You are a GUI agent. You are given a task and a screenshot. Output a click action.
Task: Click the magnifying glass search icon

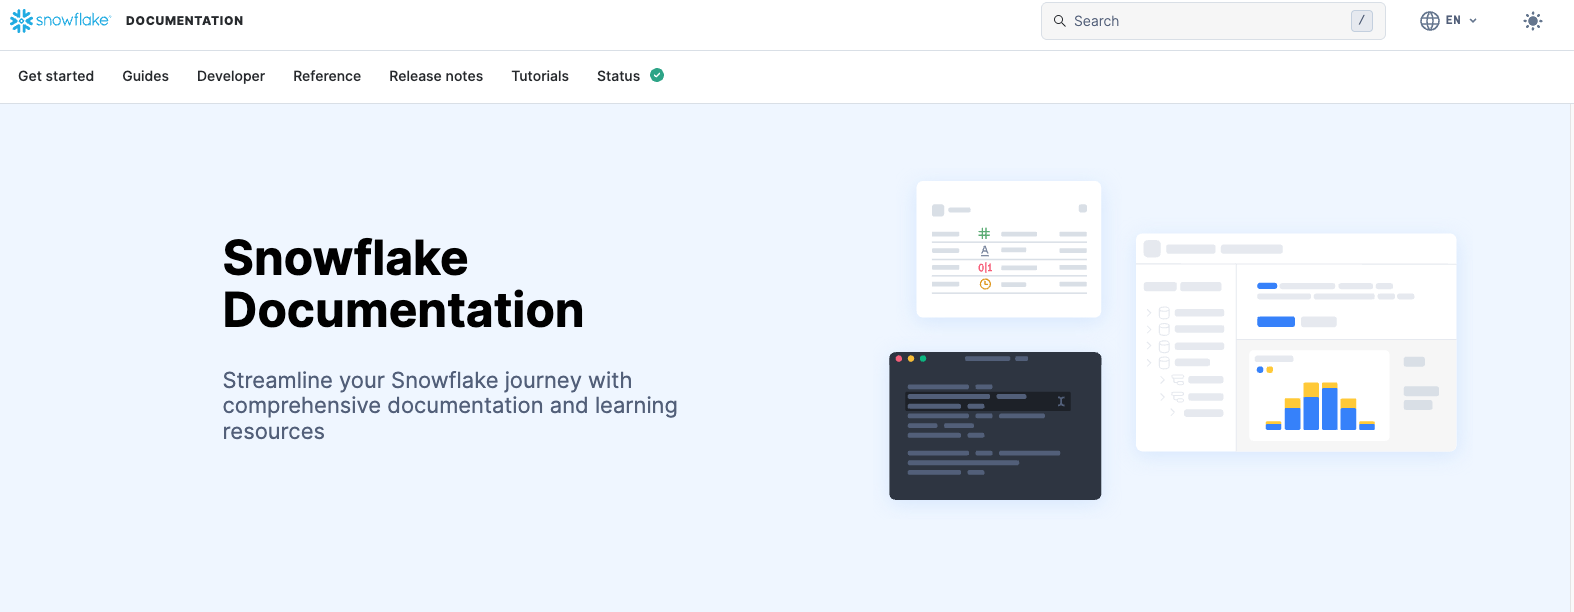1060,21
